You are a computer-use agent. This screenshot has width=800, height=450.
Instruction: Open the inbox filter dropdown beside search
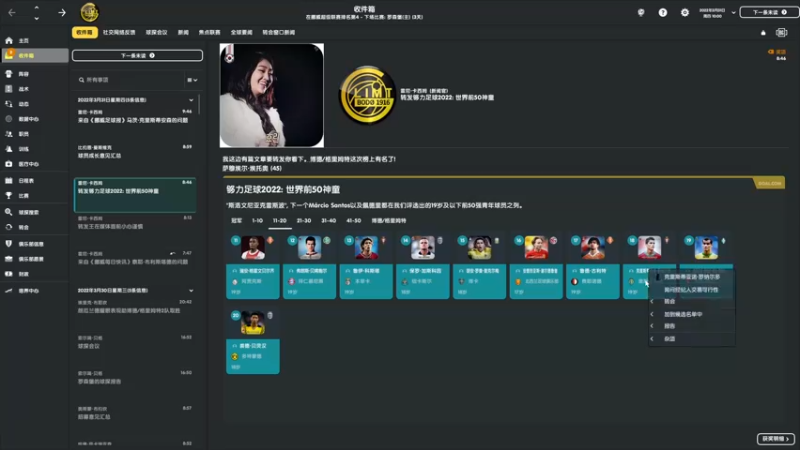192,80
